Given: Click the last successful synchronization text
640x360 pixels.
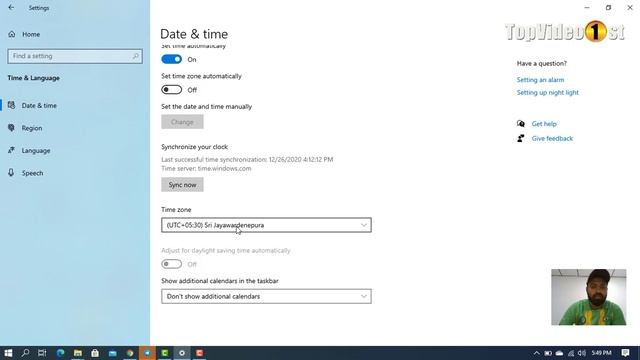Looking at the screenshot, I should pos(247,159).
